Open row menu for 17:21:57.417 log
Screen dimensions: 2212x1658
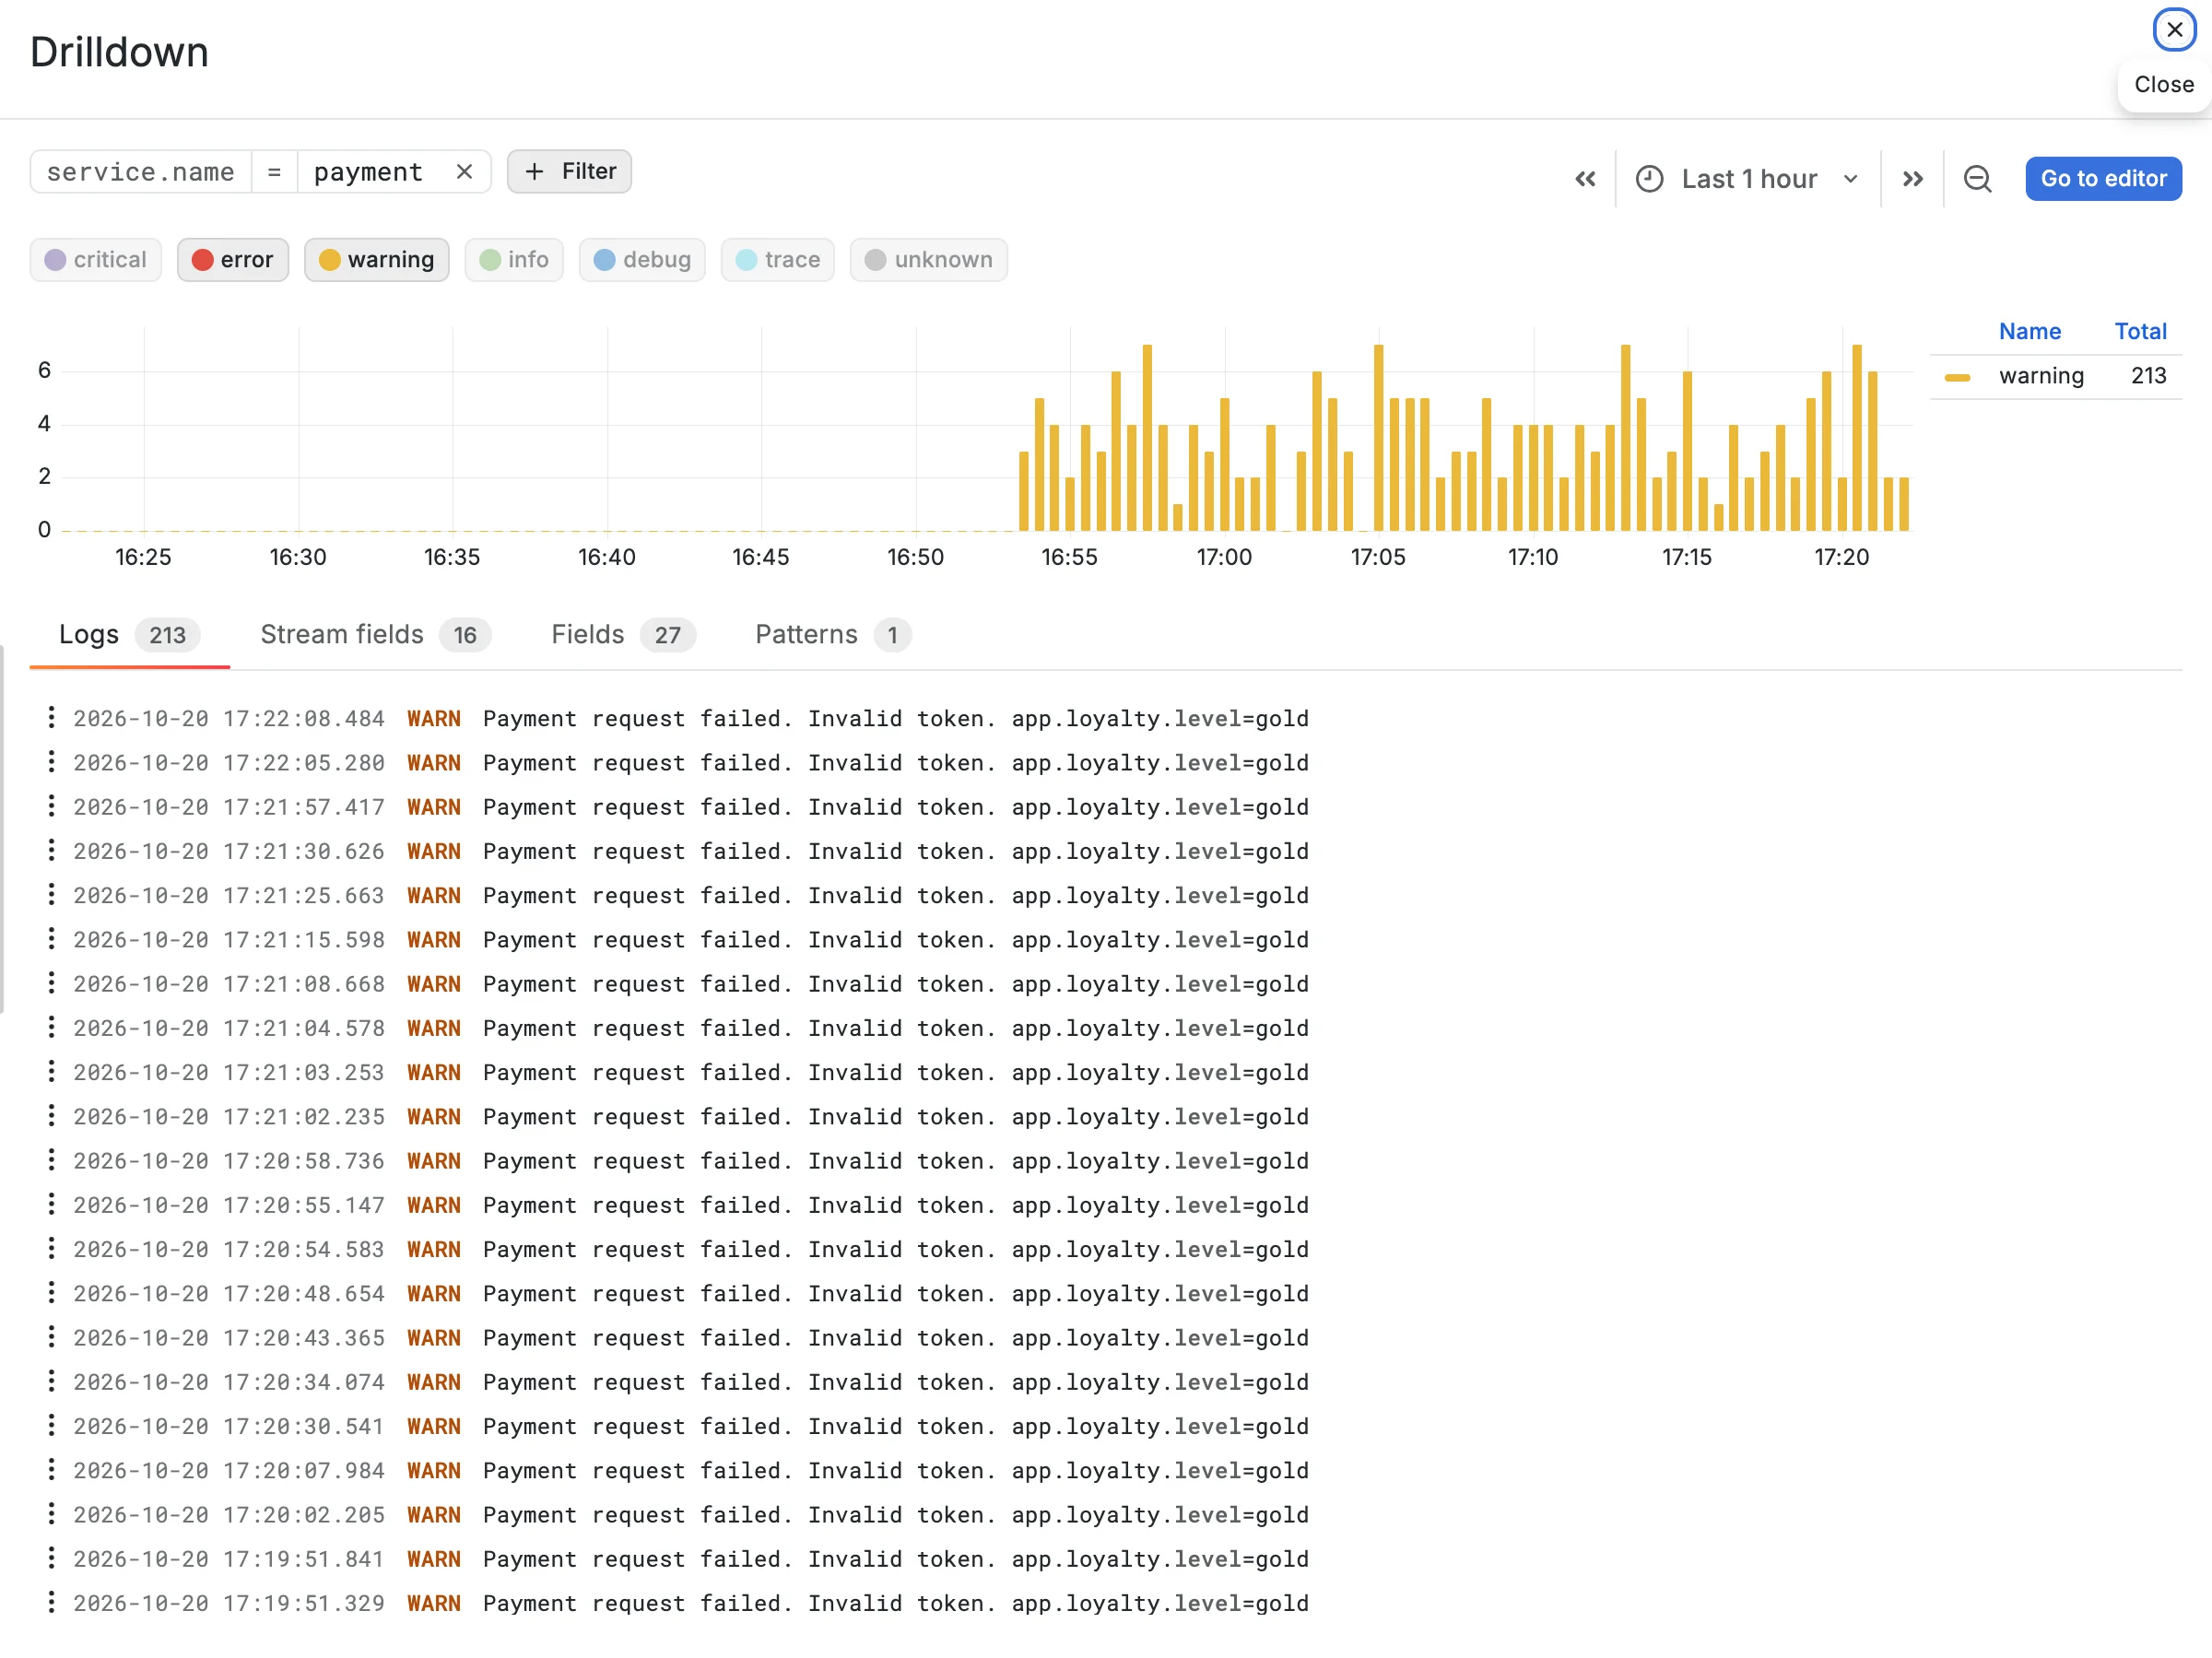coord(51,805)
